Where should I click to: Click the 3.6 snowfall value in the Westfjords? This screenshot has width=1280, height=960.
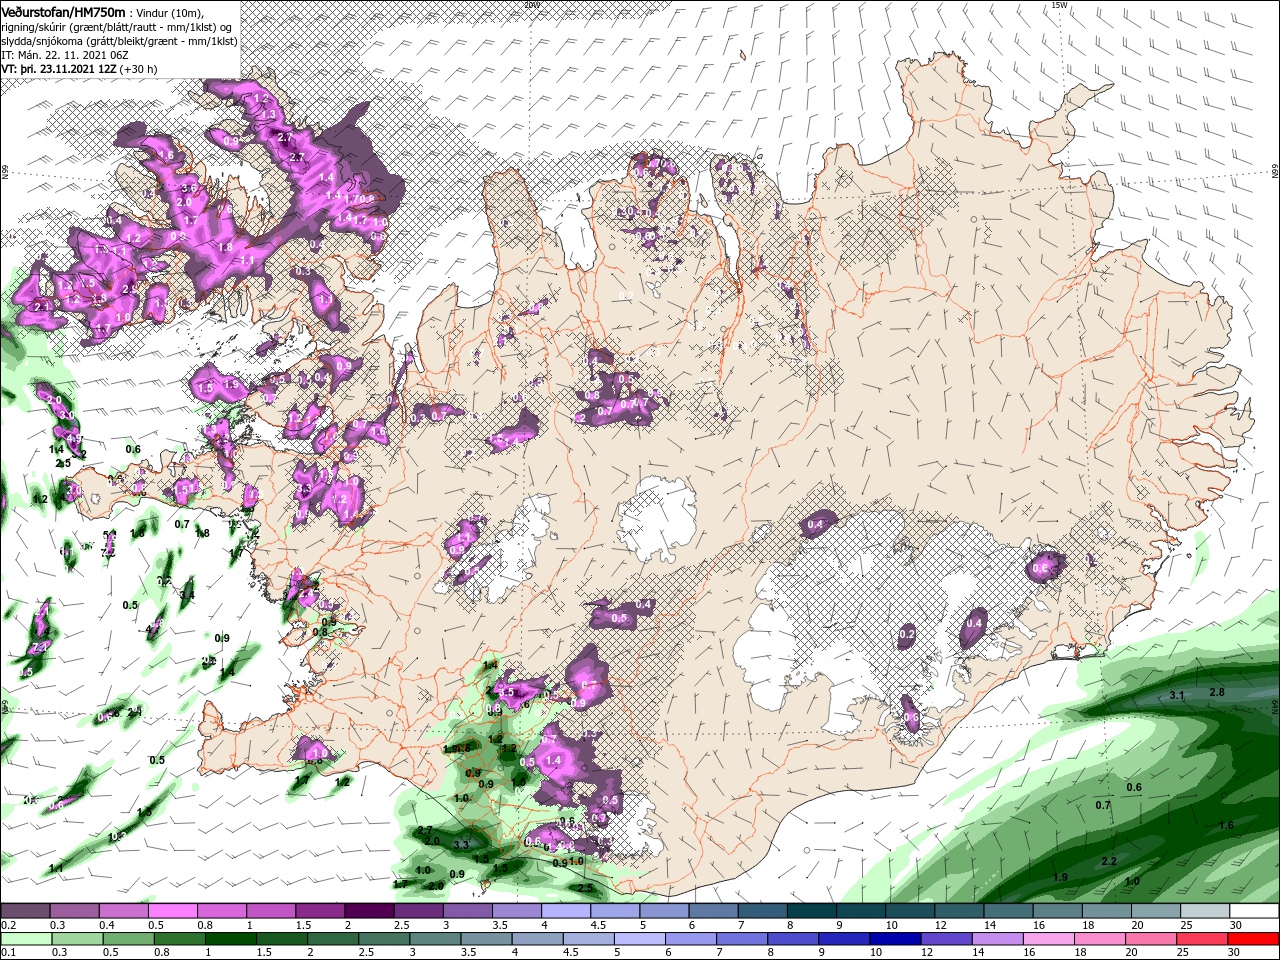188,188
